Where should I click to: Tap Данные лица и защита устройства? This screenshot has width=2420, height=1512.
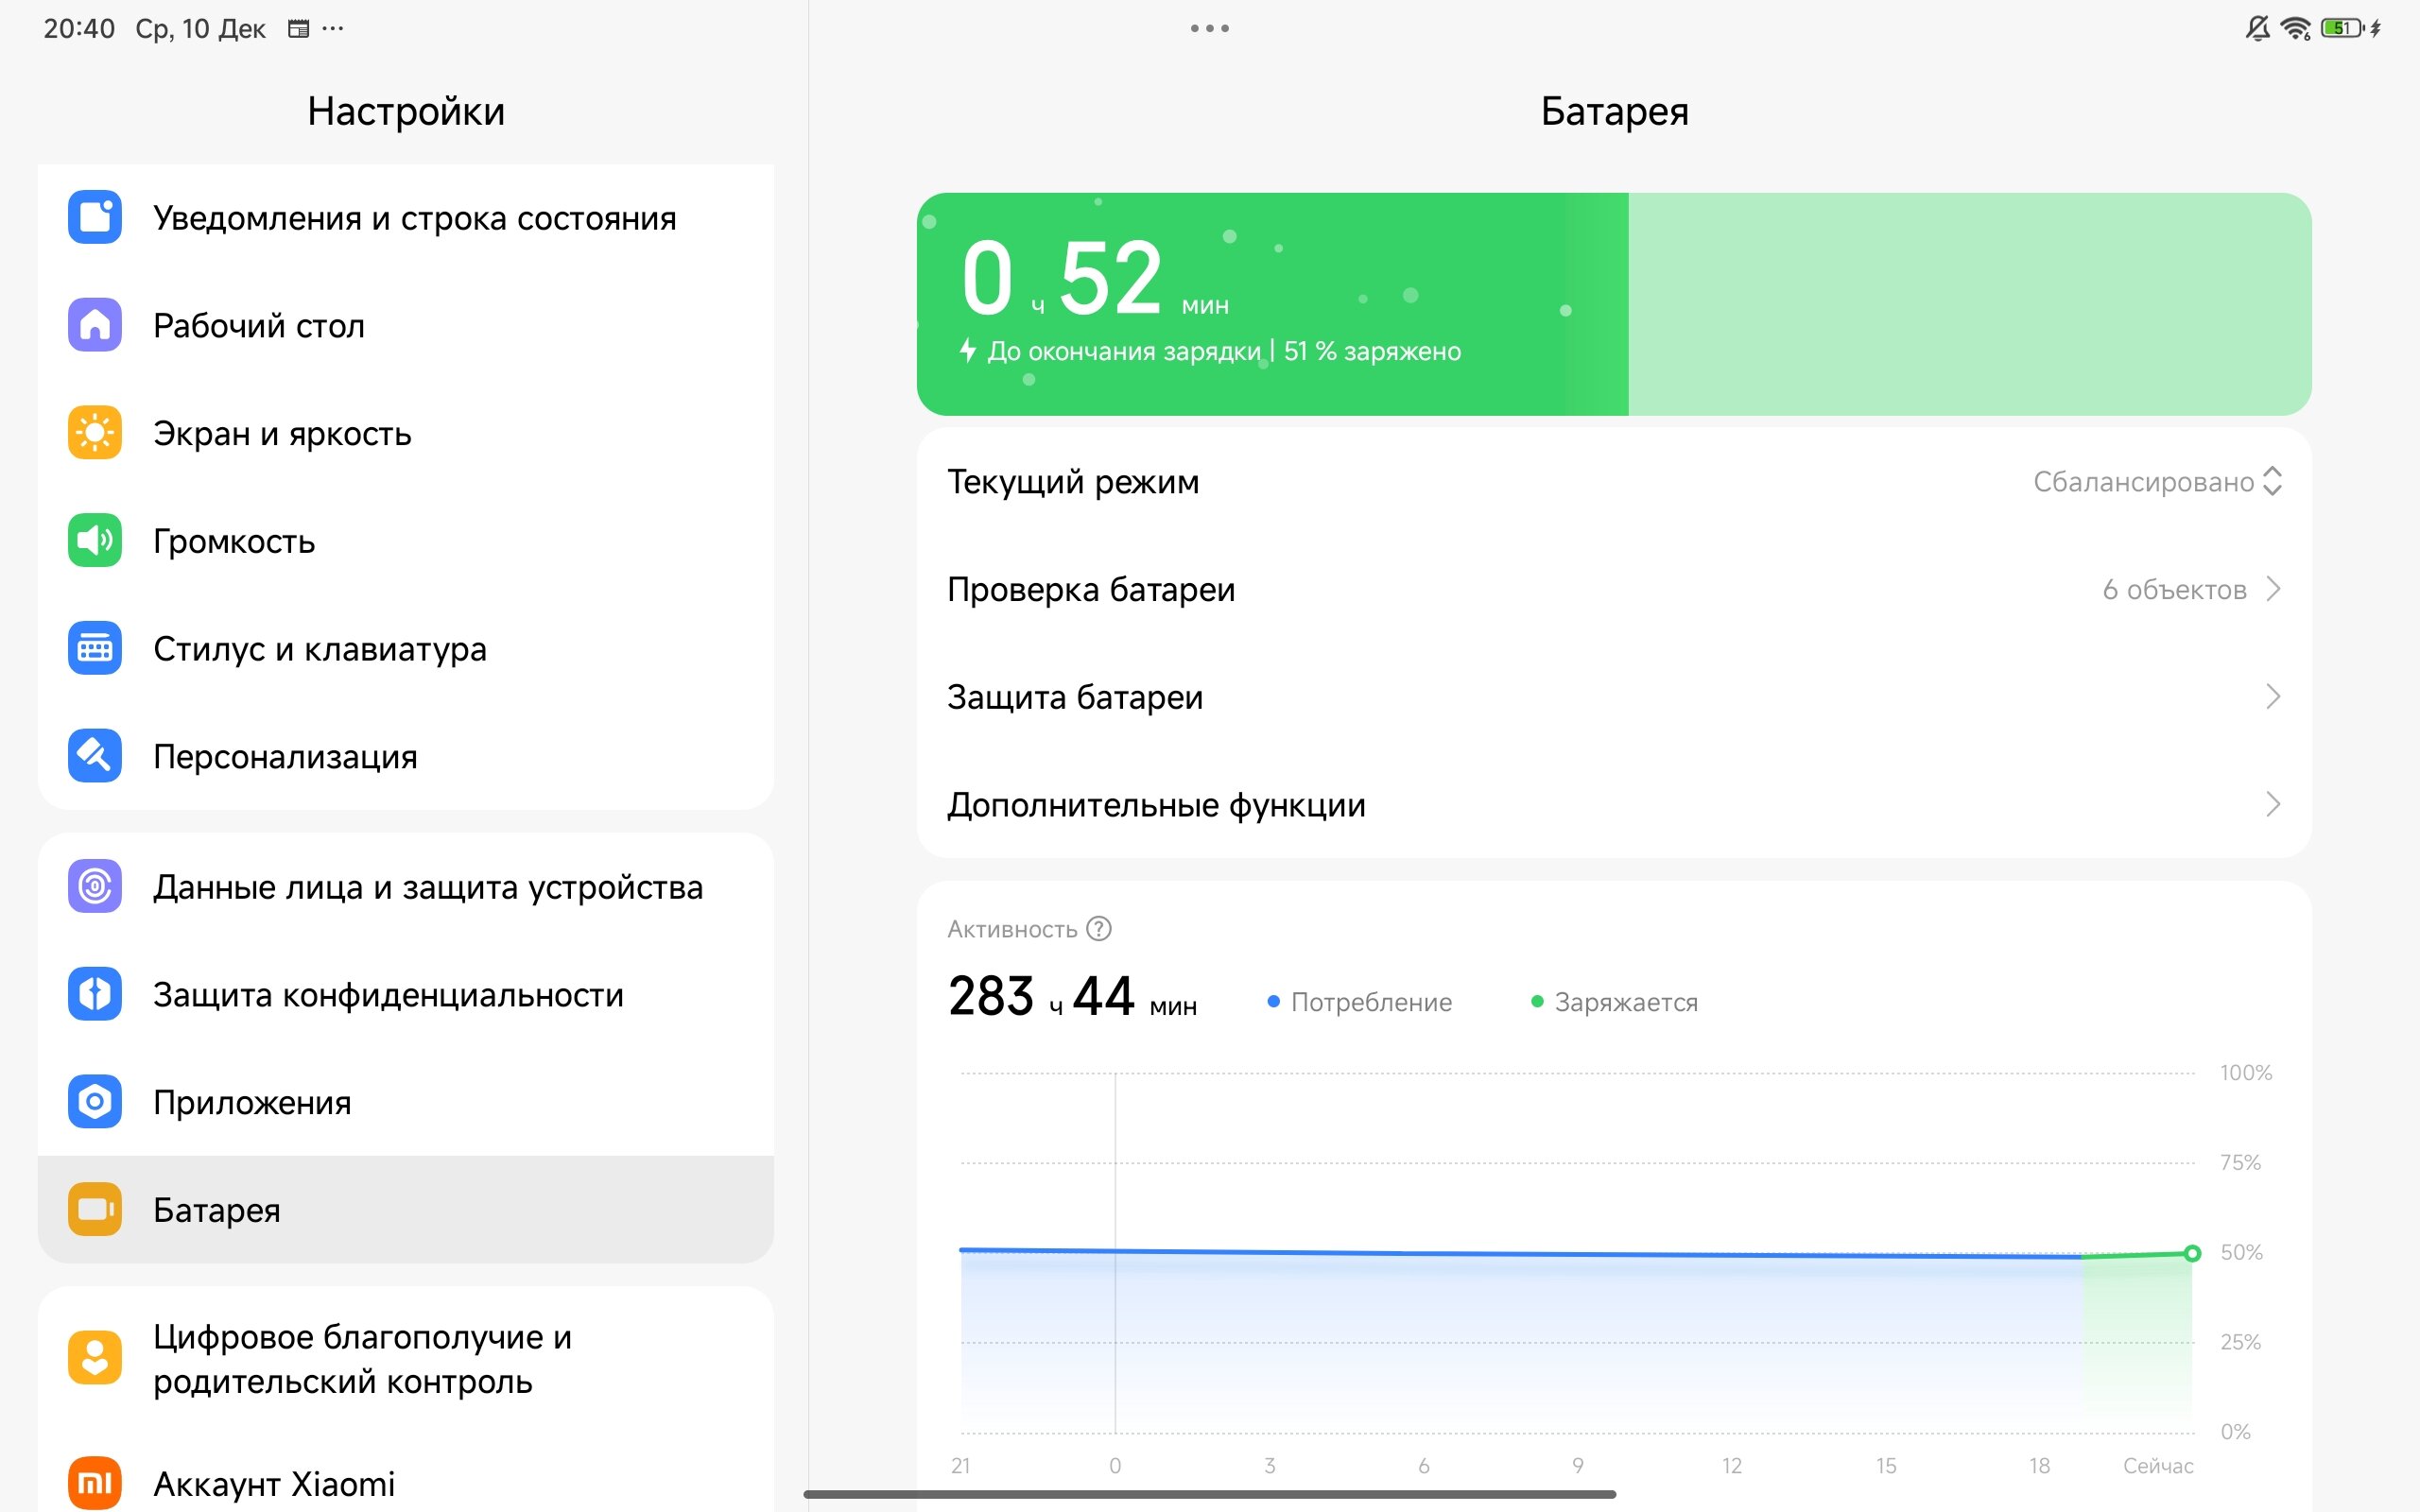pos(428,887)
